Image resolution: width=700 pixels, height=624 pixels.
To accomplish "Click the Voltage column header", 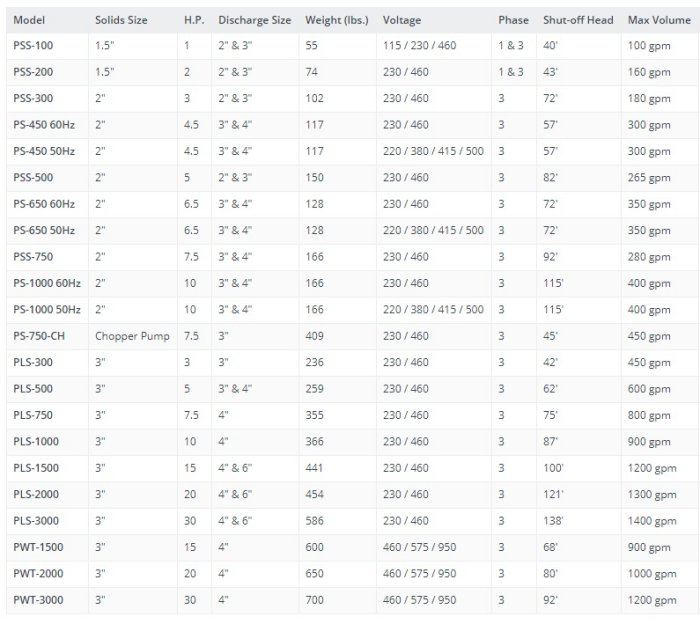I will tap(402, 20).
